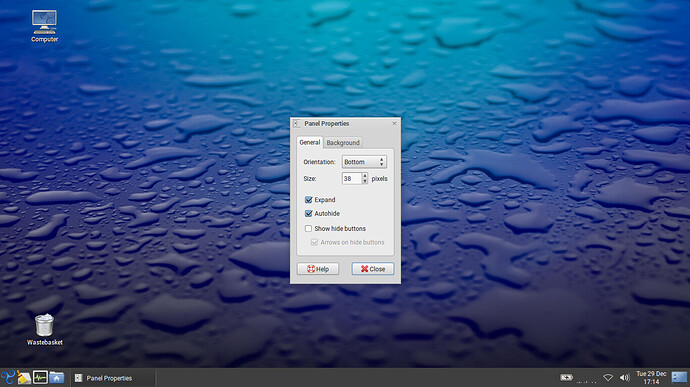Click the Close button with red X
Image resolution: width=690 pixels, height=387 pixels.
(373, 269)
